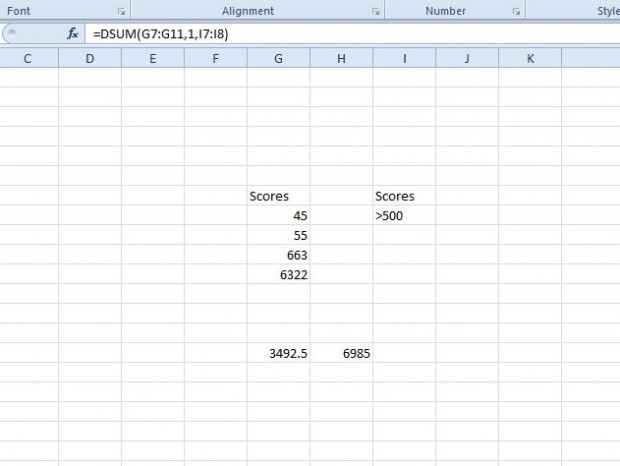Select the column G header
This screenshot has width=620, height=466.
click(x=278, y=59)
